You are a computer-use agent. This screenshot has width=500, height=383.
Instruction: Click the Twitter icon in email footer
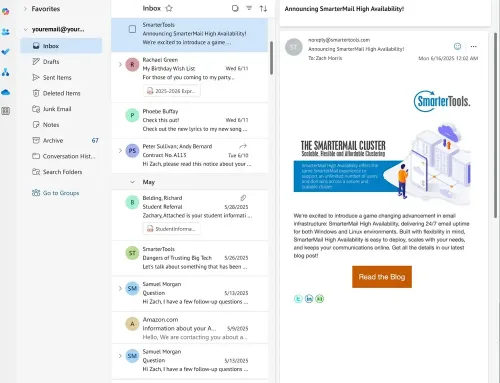(298, 299)
